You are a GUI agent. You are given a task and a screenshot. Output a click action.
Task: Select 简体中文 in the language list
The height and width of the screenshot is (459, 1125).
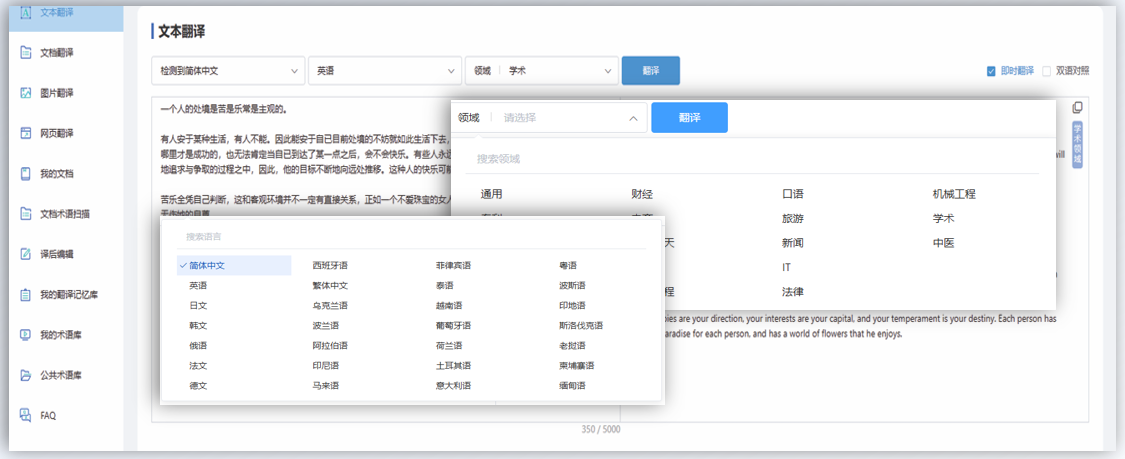click(x=234, y=265)
